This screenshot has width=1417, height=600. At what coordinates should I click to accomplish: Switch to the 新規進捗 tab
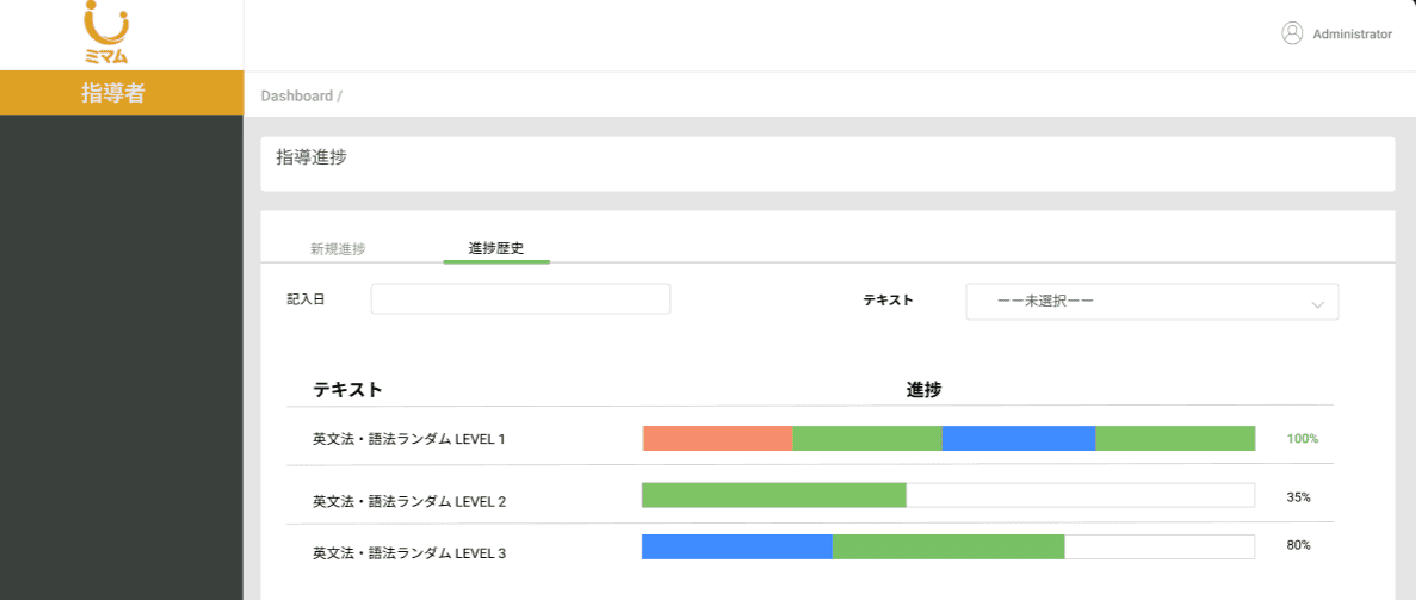pyautogui.click(x=338, y=249)
